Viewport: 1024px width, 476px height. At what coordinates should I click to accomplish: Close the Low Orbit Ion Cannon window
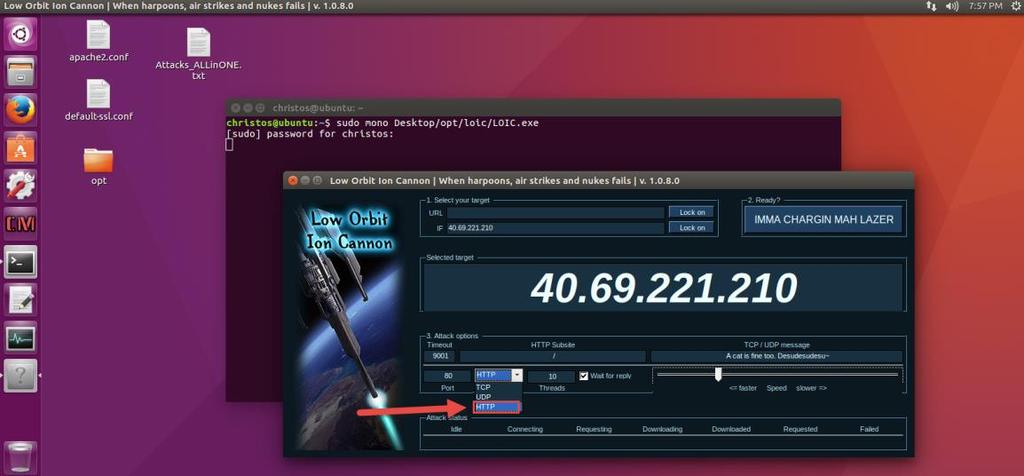[x=293, y=180]
